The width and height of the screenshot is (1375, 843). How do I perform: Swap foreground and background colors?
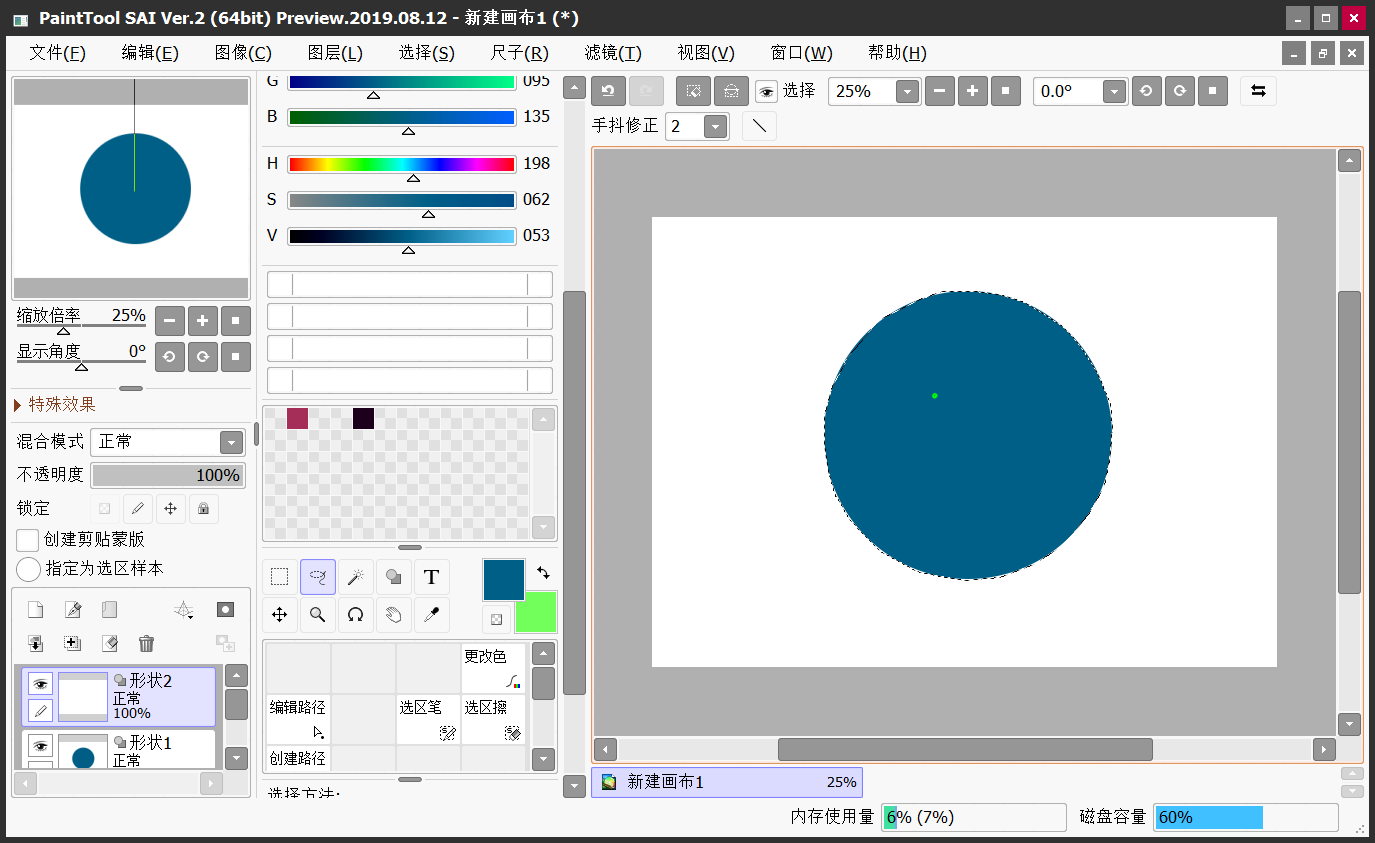[x=543, y=573]
